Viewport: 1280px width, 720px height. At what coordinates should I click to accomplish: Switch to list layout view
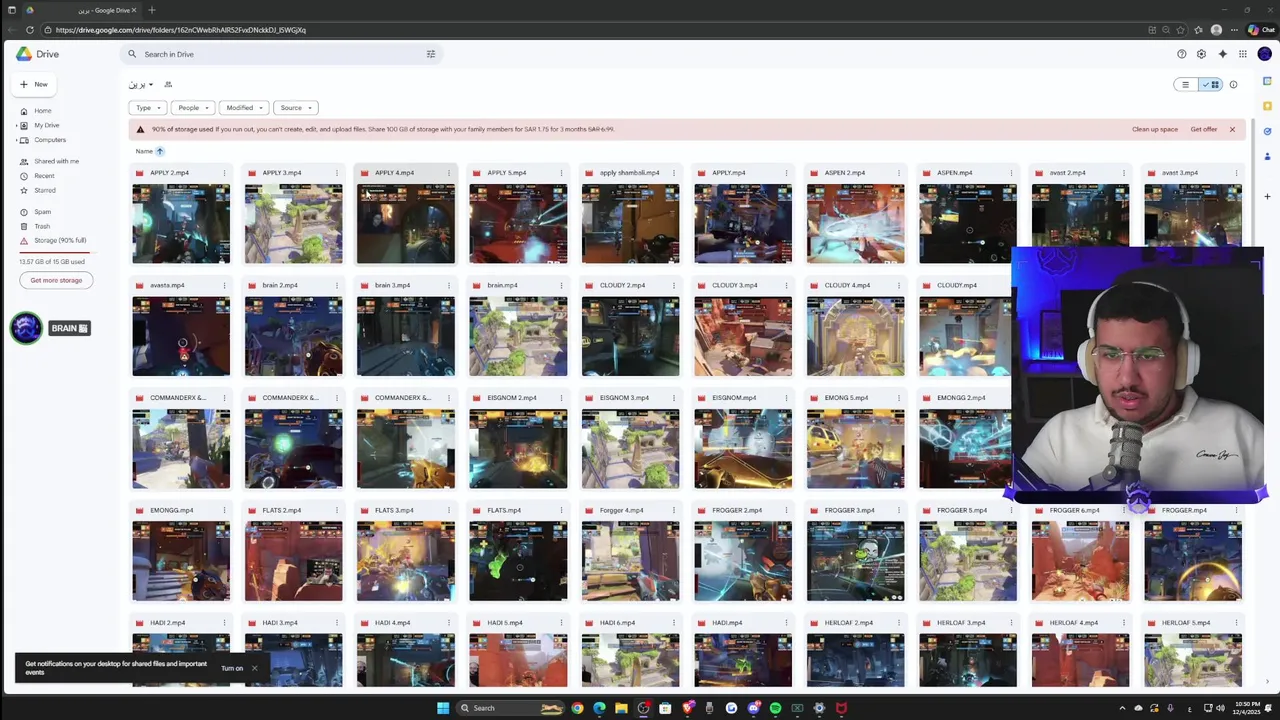[1185, 85]
